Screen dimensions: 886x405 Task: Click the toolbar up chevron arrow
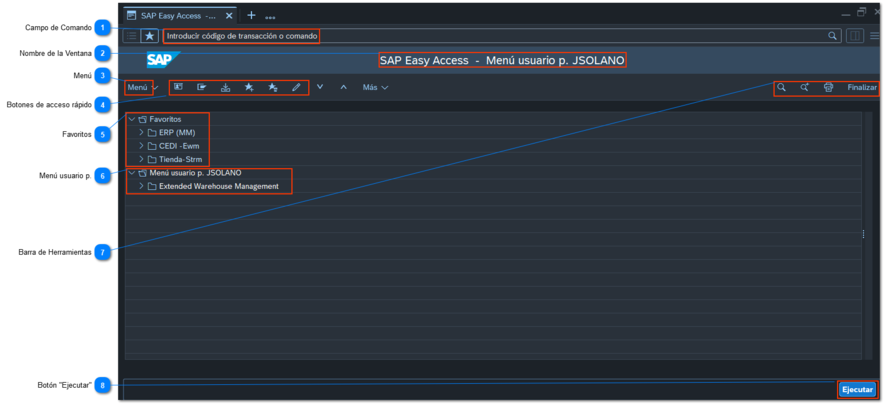[x=343, y=87]
